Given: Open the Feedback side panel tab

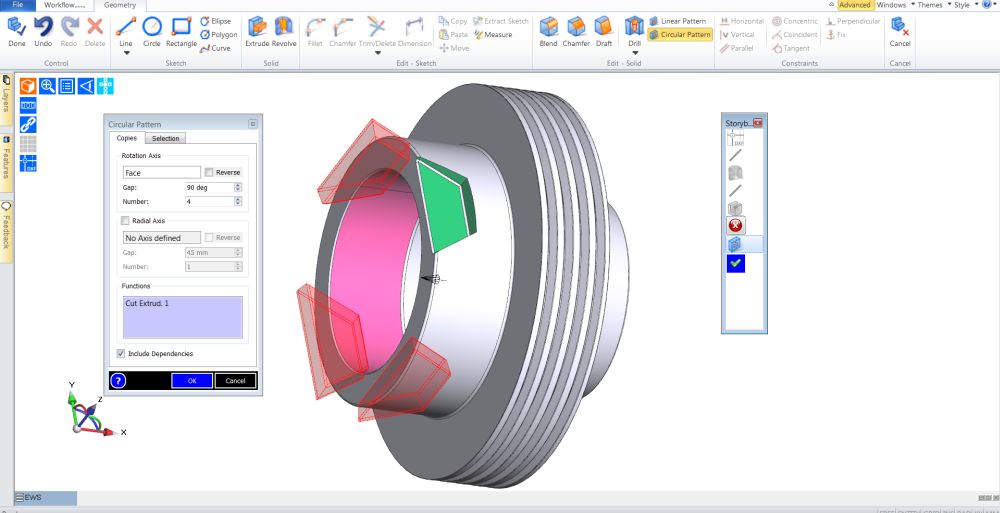Looking at the screenshot, I should pyautogui.click(x=6, y=231).
